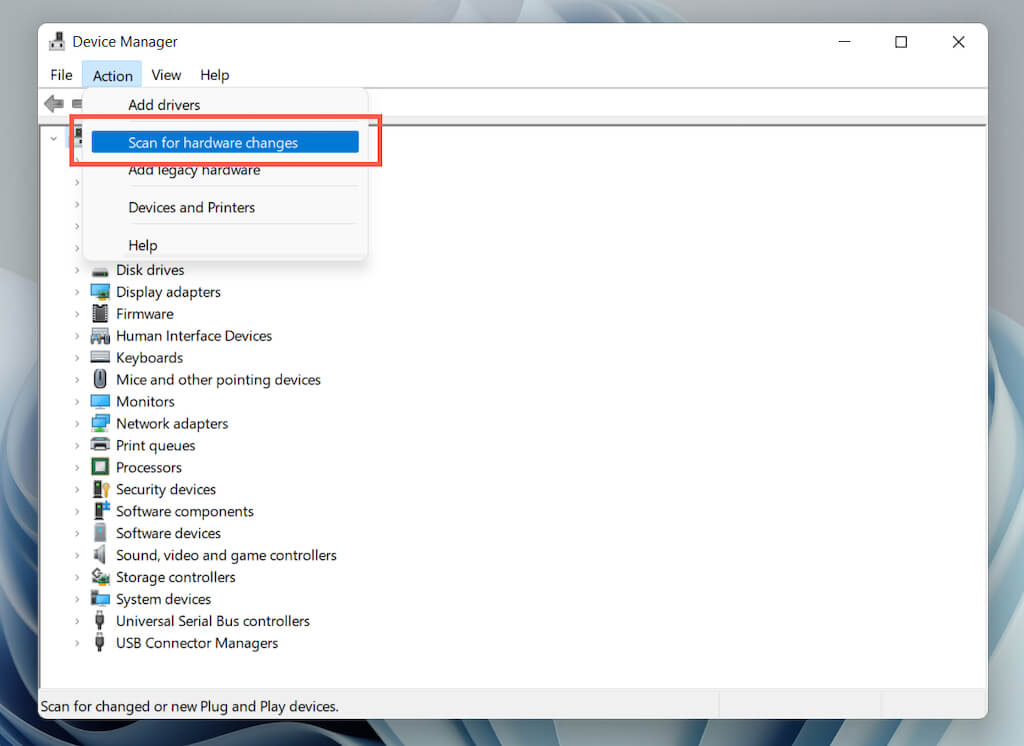Collapse the root computer node chevron
Image resolution: width=1024 pixels, height=746 pixels.
point(54,138)
